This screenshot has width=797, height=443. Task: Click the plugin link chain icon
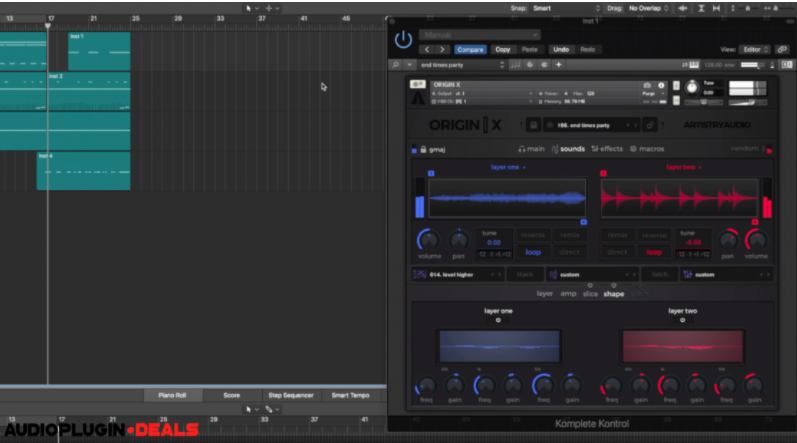click(782, 49)
